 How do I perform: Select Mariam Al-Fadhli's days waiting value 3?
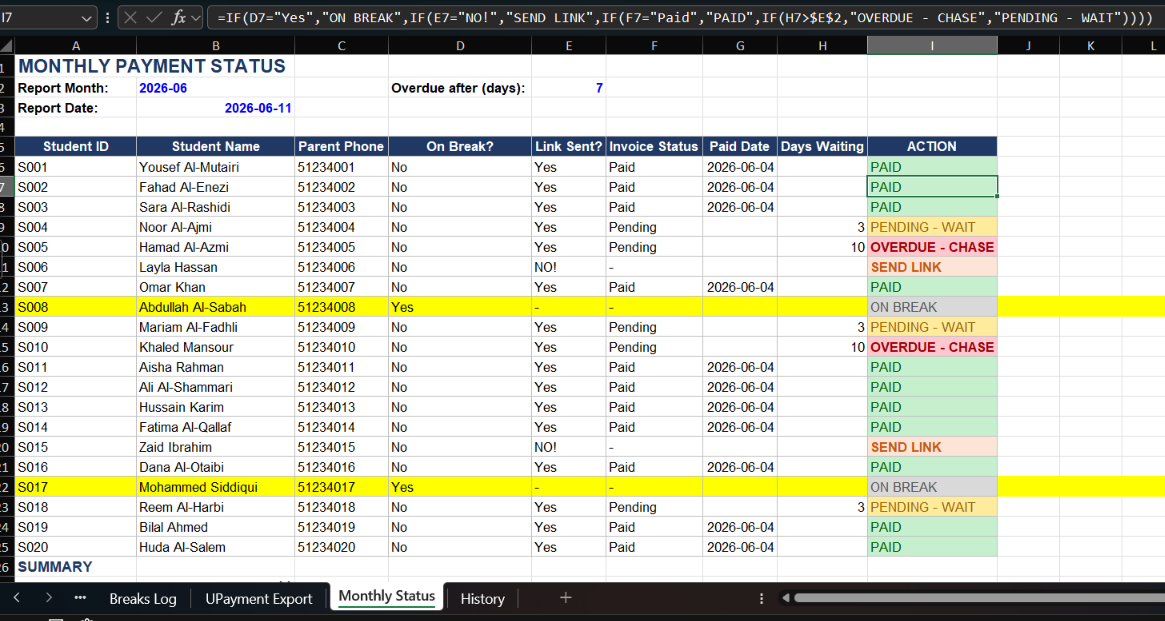822,327
